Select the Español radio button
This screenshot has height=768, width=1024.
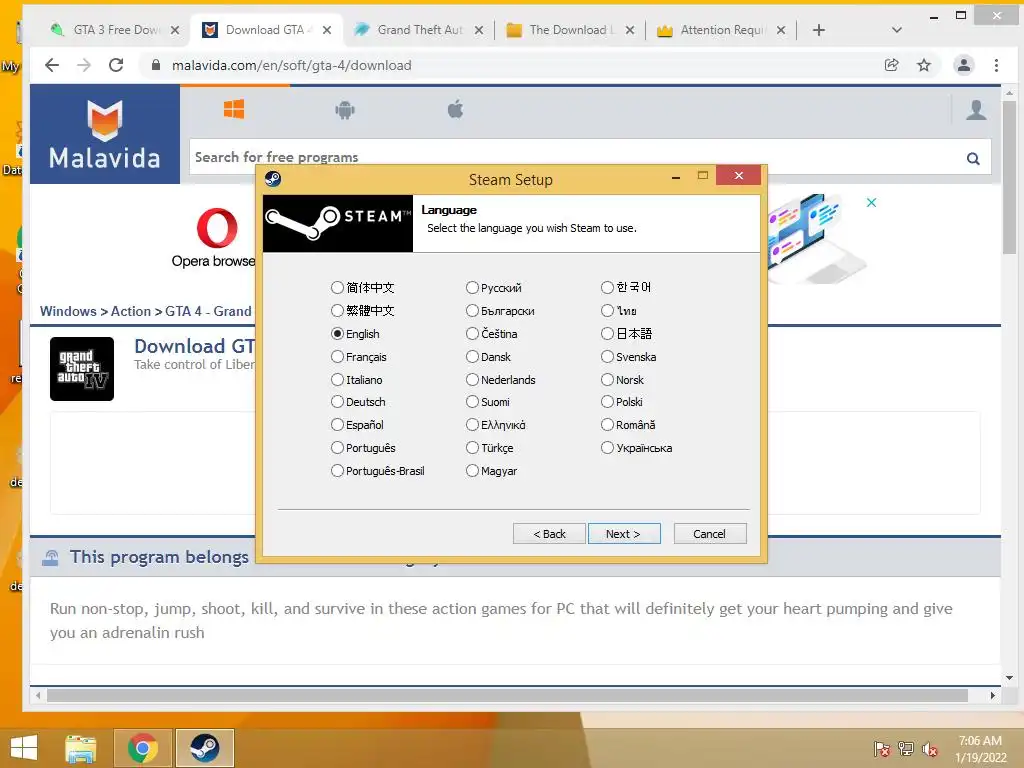point(337,424)
